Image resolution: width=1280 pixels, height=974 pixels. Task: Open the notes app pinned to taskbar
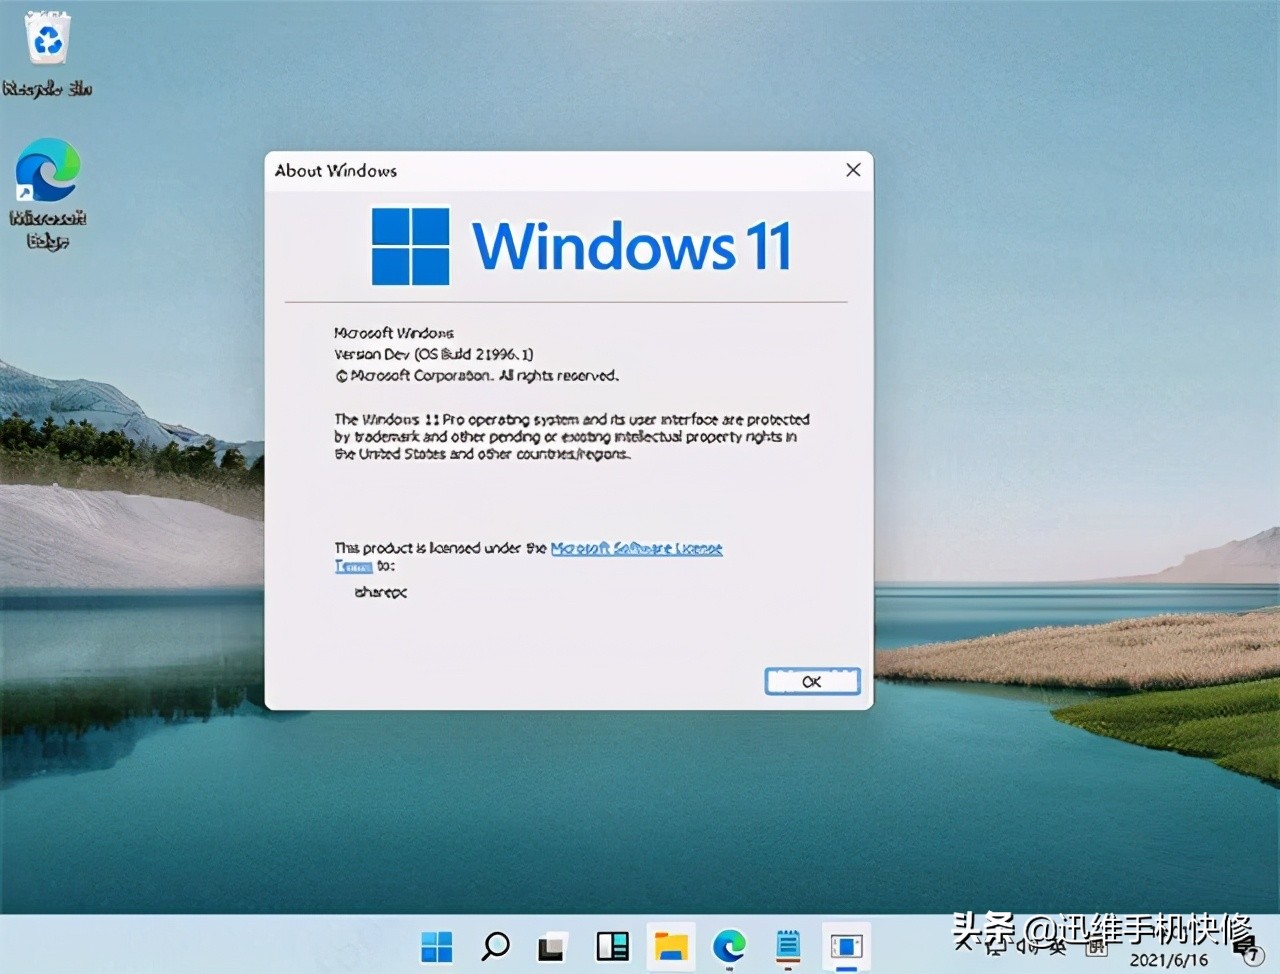(787, 946)
